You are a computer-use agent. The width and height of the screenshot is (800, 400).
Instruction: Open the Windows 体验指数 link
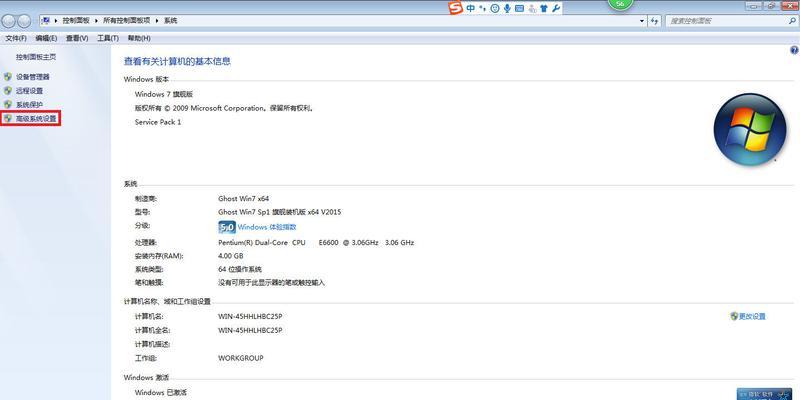(267, 227)
